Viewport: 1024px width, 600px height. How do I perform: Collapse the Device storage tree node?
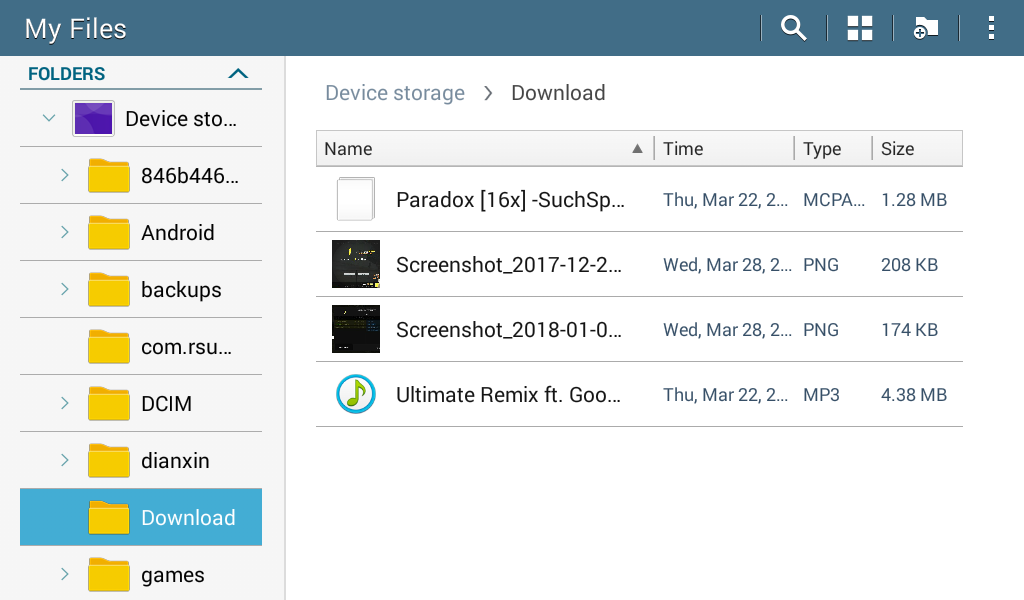tap(49, 118)
